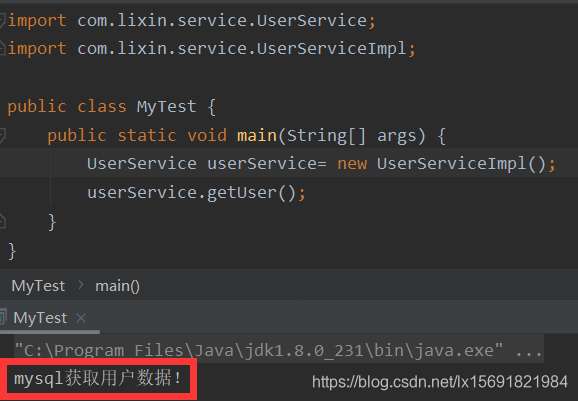Collapse the import block fold marker at the first import

pos(2,20)
